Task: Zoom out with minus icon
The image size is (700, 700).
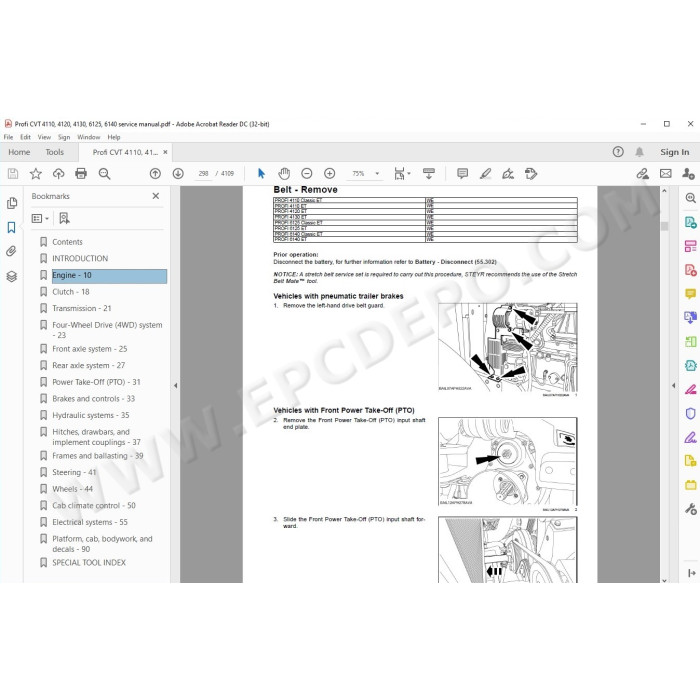Action: 307,174
